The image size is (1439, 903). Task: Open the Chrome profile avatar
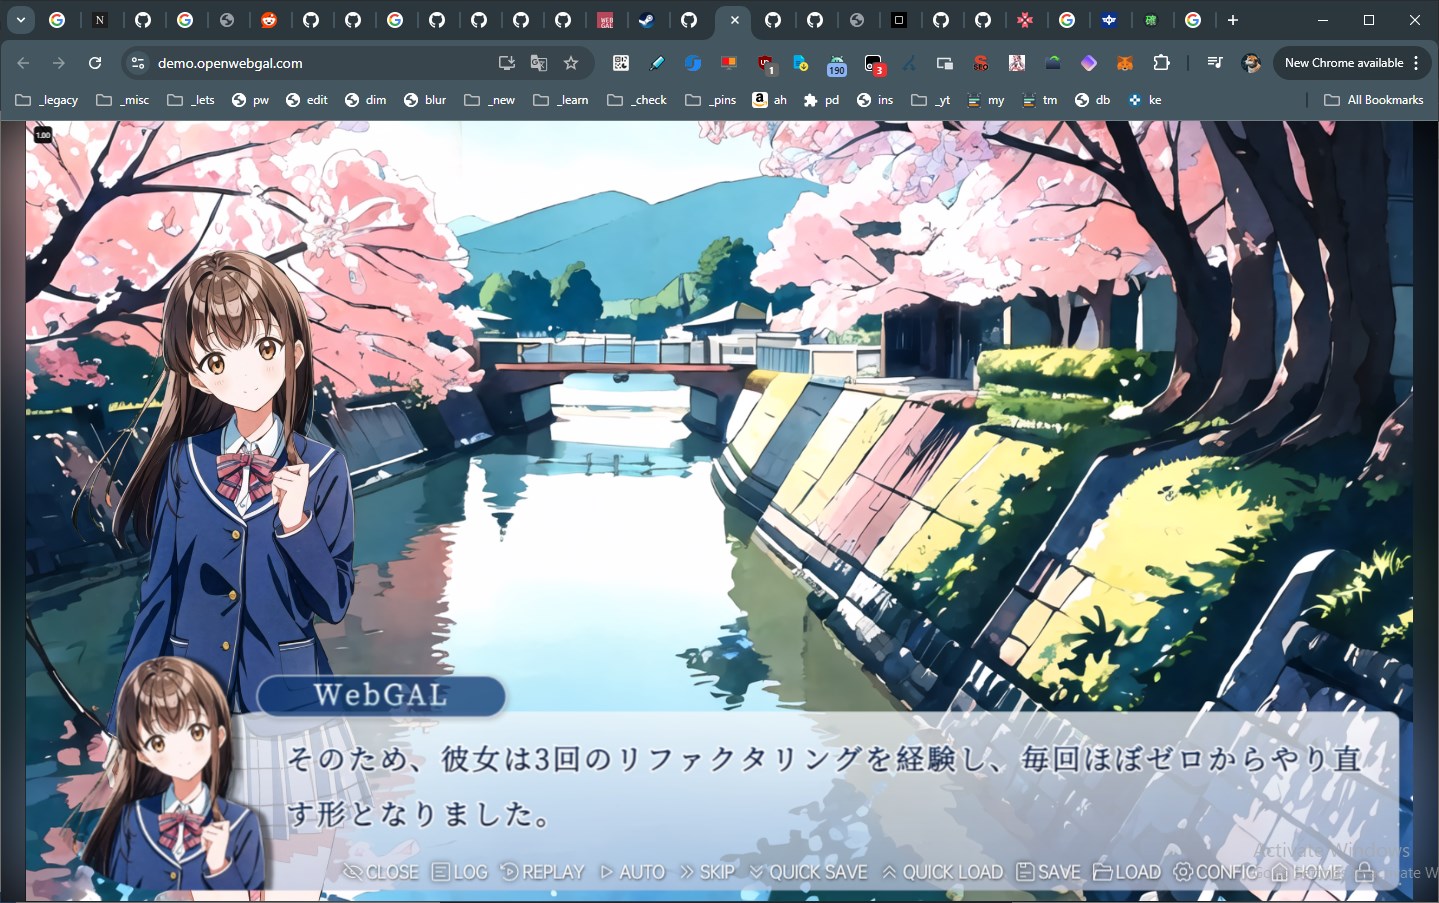point(1251,63)
